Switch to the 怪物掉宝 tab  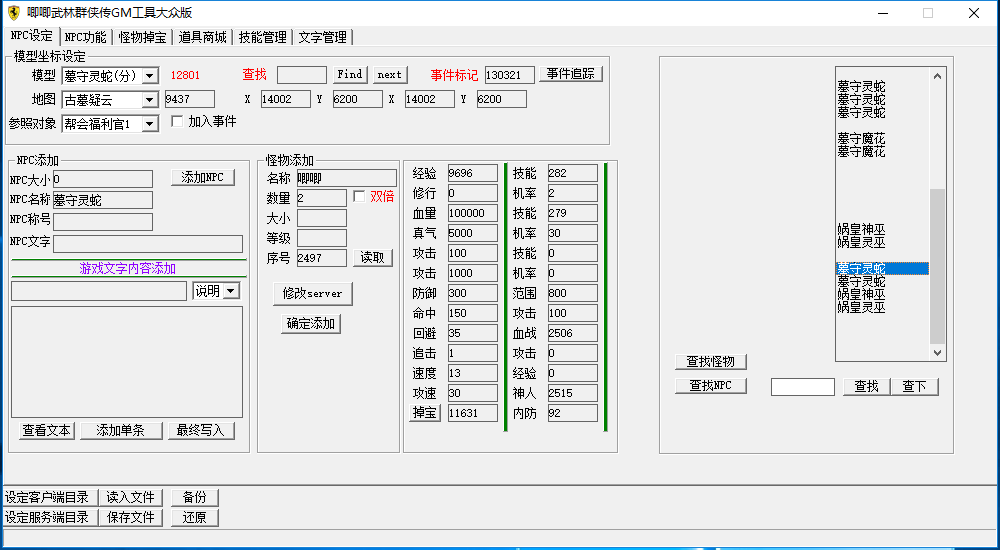pos(142,37)
